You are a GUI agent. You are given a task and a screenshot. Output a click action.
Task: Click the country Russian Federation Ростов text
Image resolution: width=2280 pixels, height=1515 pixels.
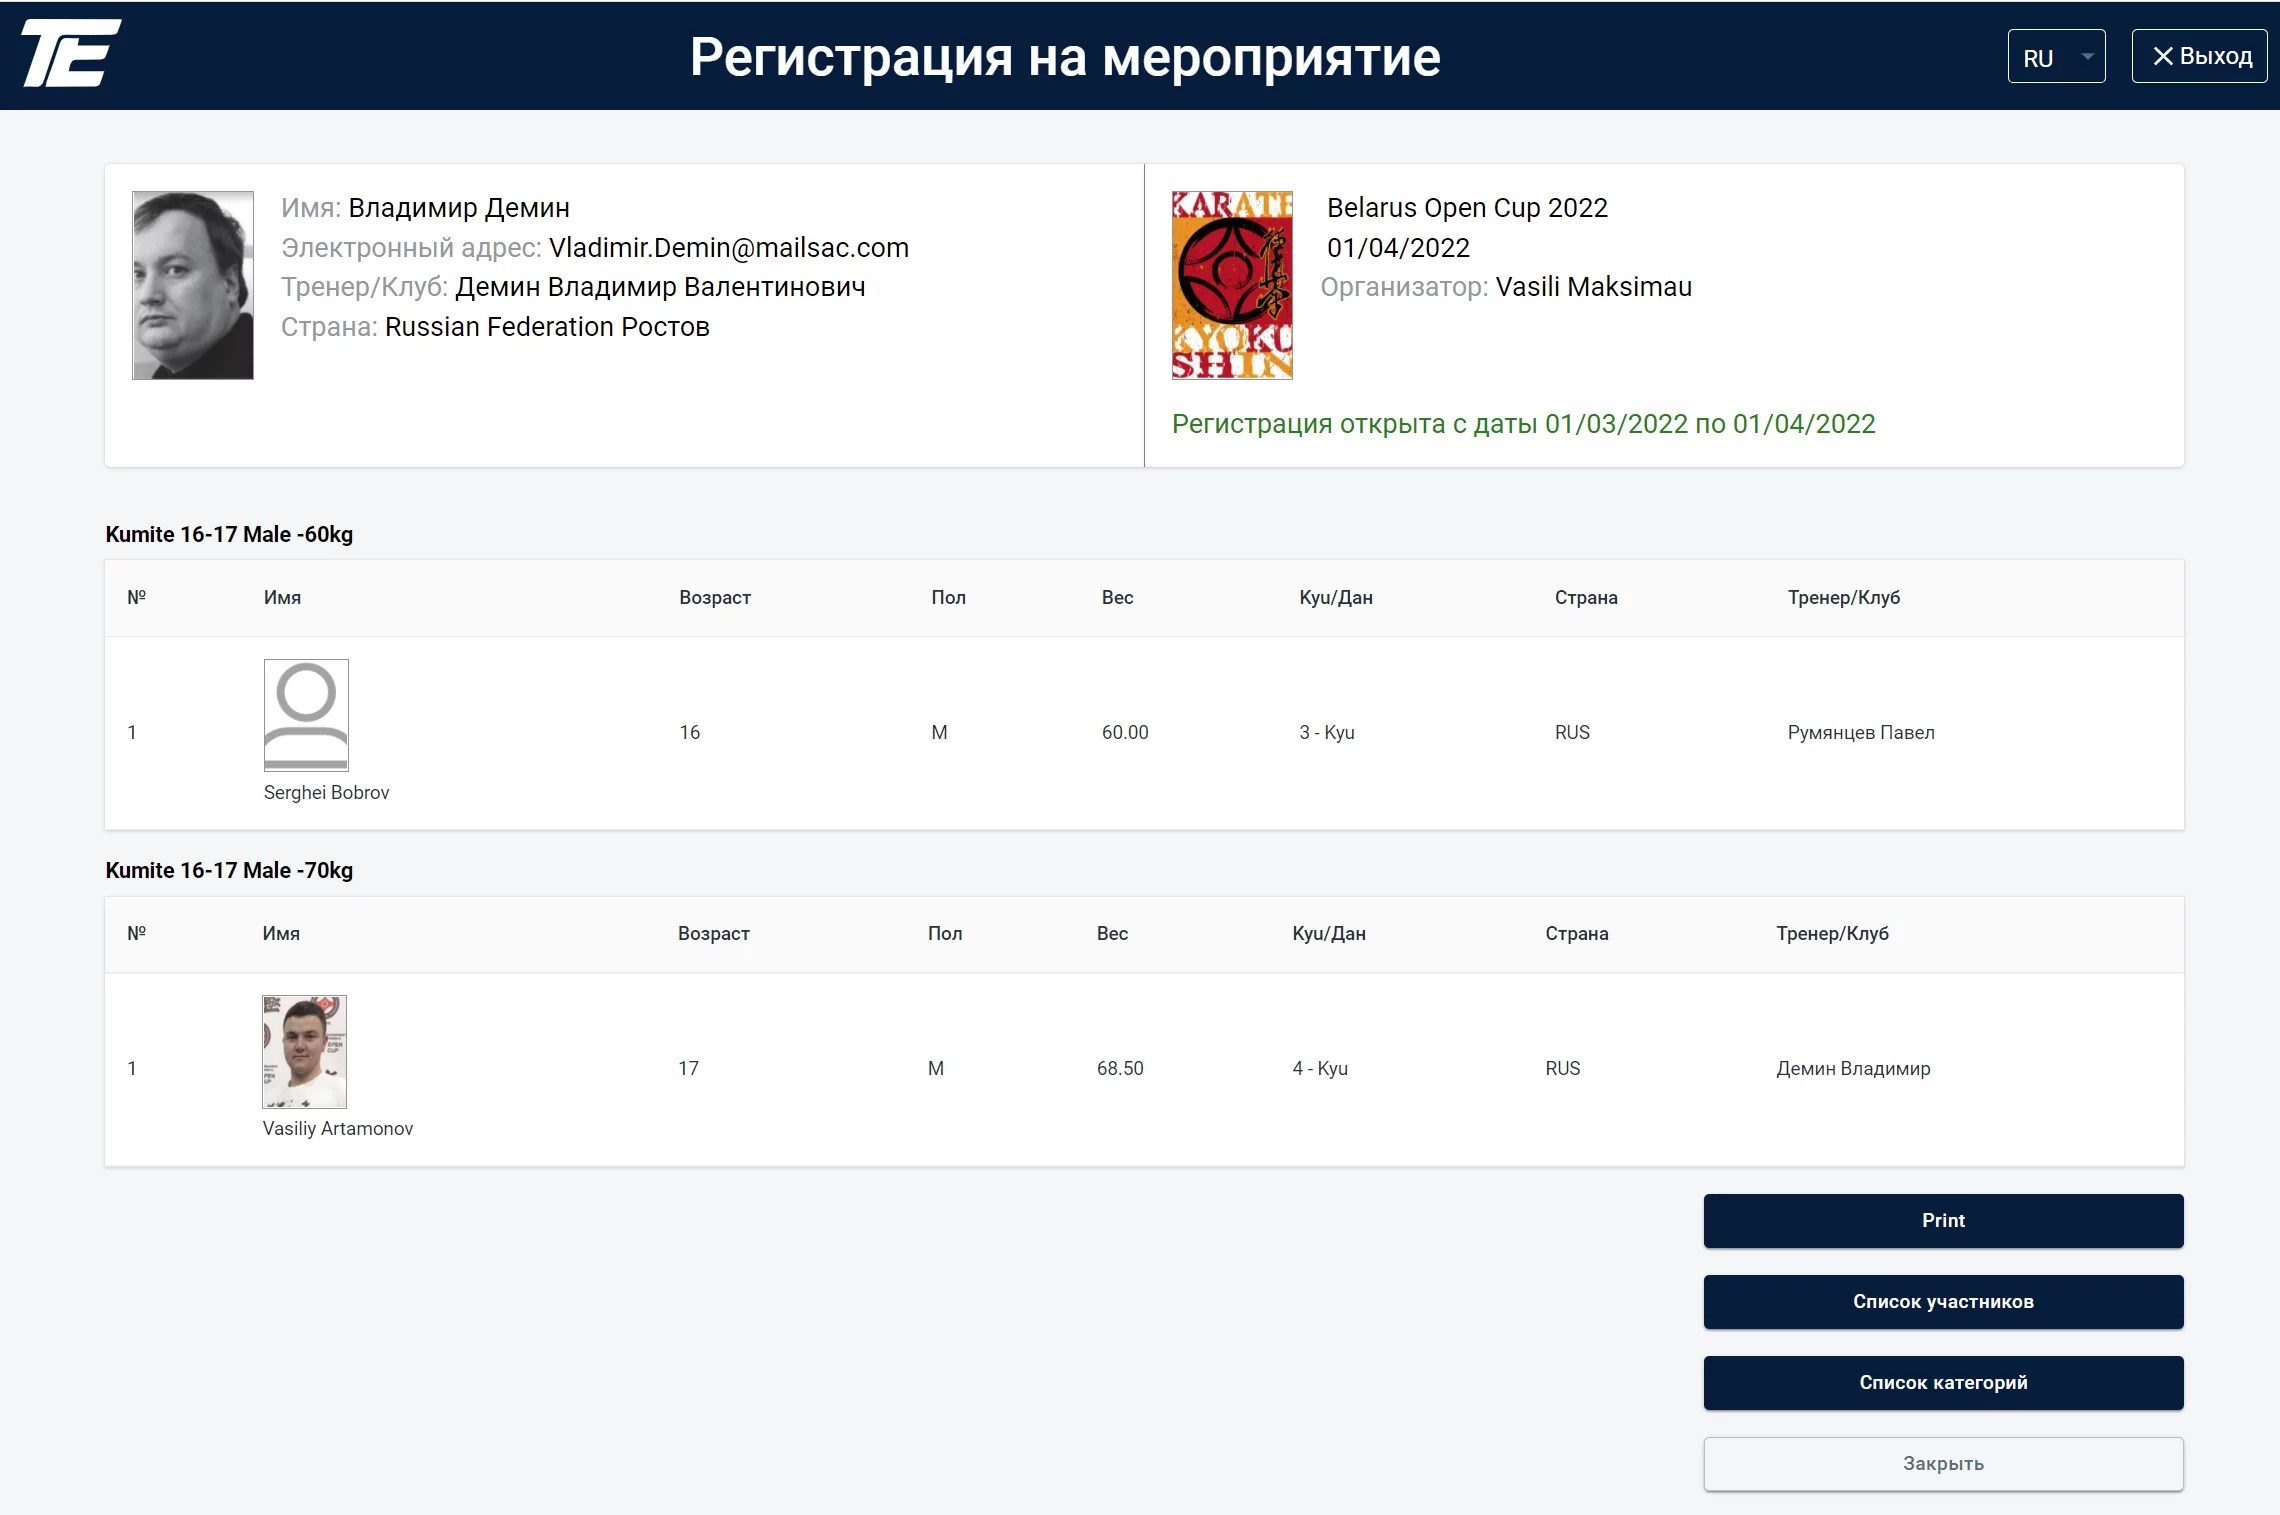(x=547, y=326)
